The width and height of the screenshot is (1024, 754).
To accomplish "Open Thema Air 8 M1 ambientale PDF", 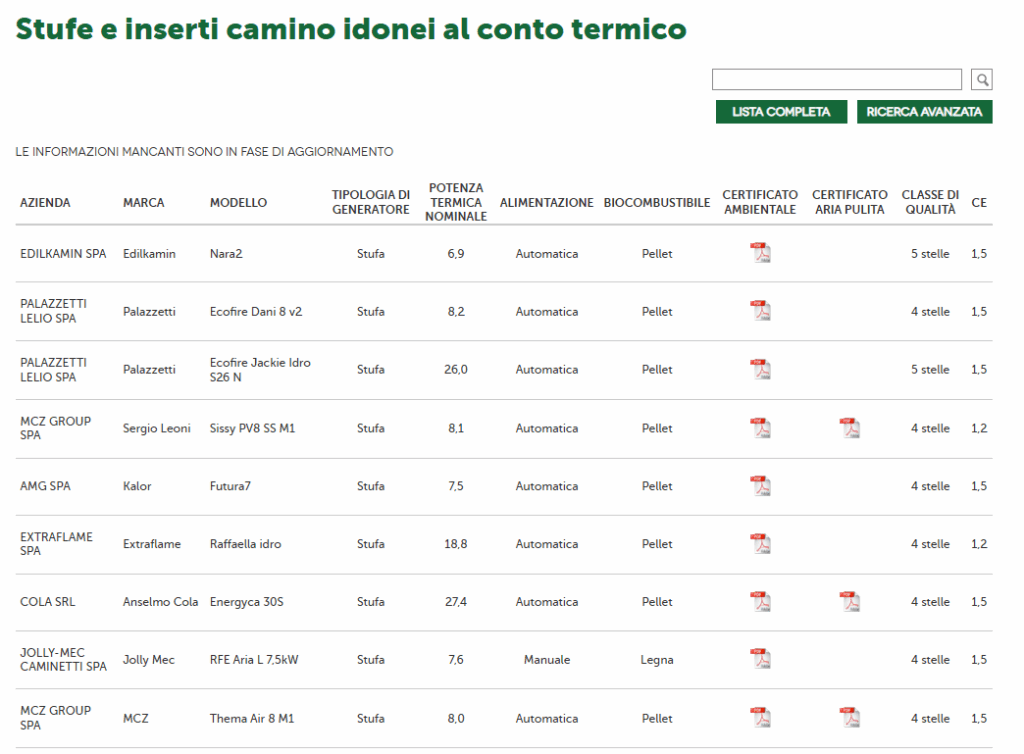I will (760, 718).
